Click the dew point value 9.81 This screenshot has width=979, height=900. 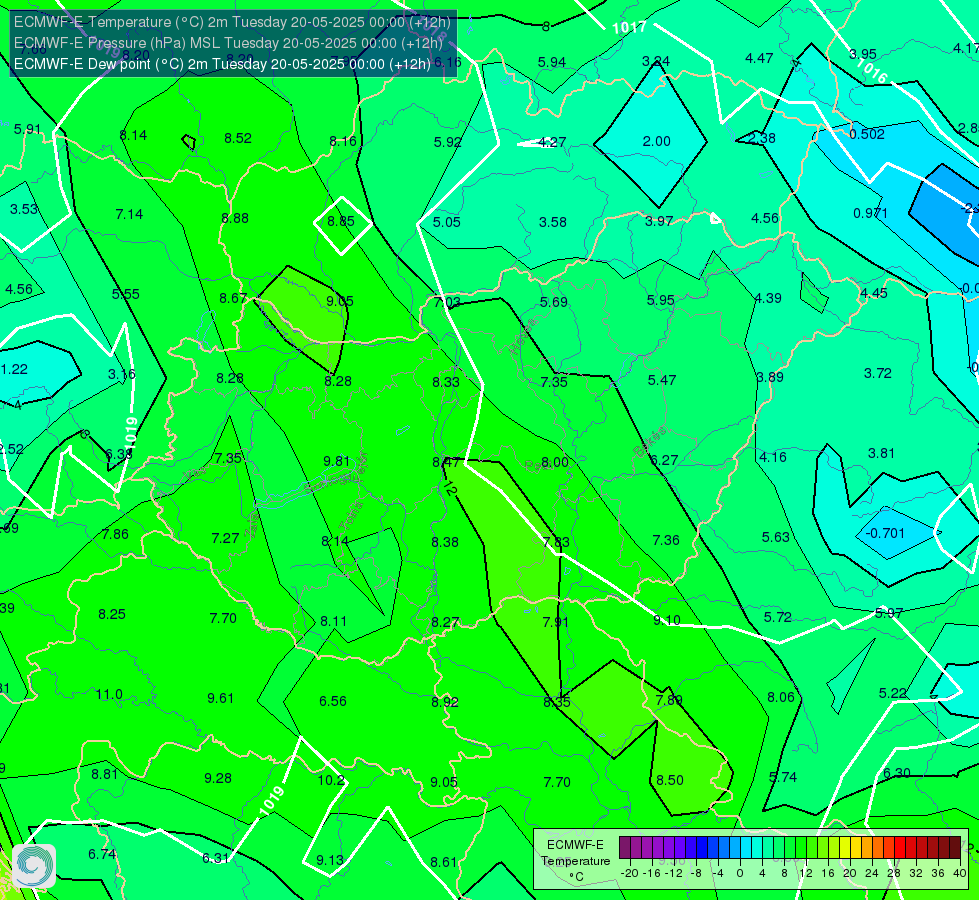coord(337,462)
